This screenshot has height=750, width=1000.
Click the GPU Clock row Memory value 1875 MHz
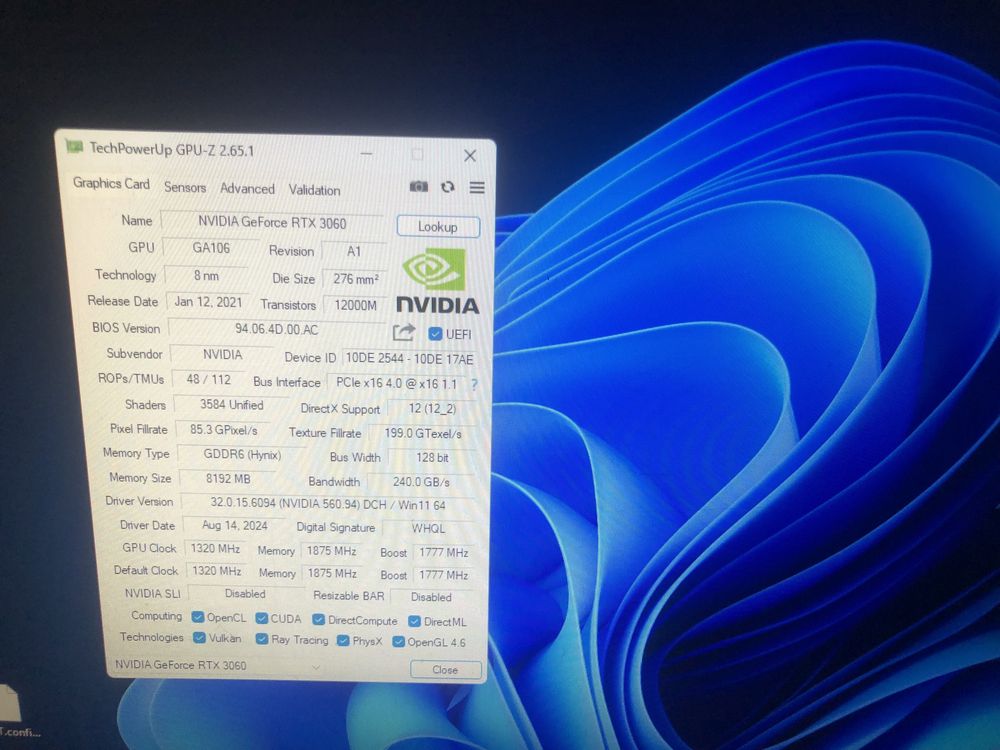tap(332, 551)
